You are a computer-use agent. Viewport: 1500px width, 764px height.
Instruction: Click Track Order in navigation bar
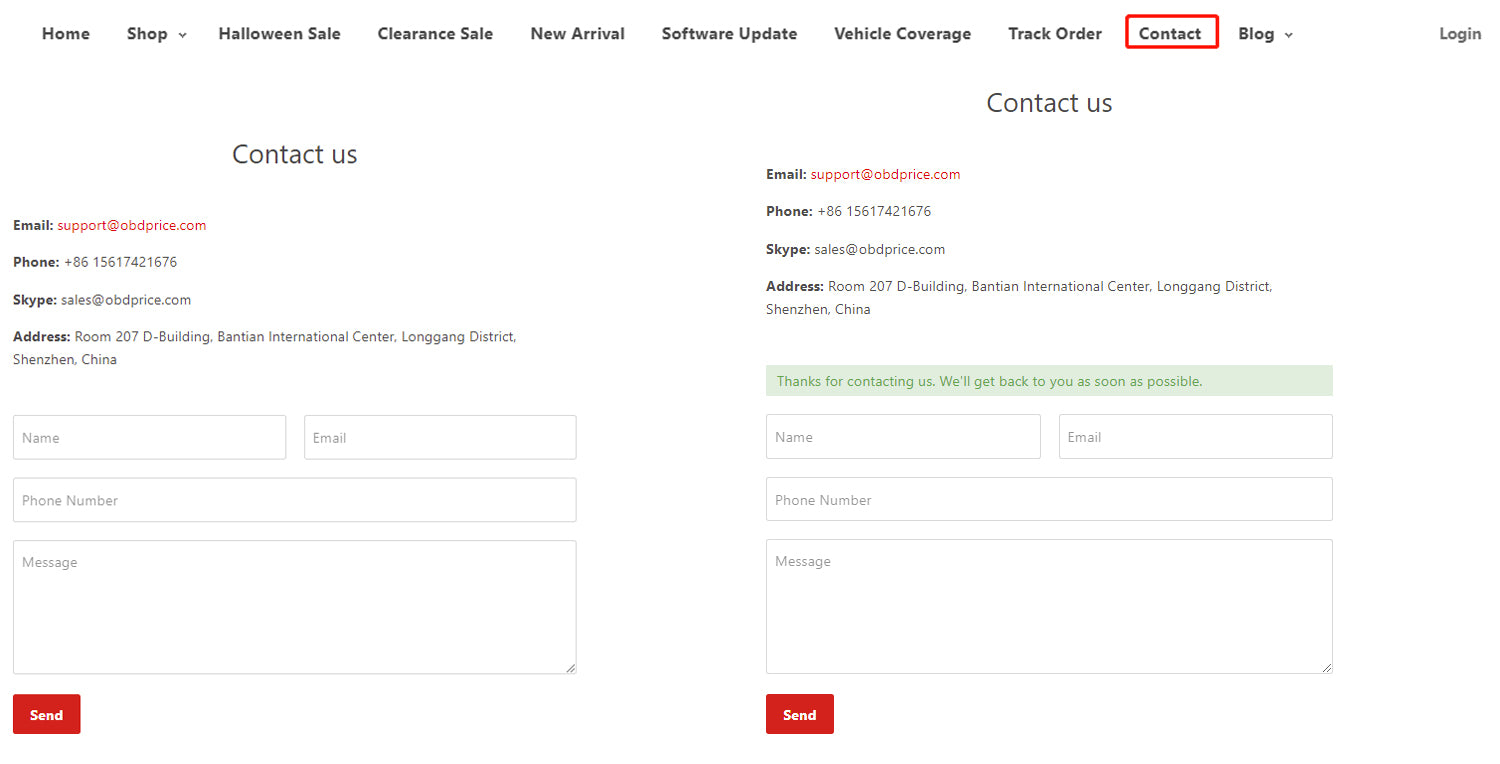[x=1054, y=34]
